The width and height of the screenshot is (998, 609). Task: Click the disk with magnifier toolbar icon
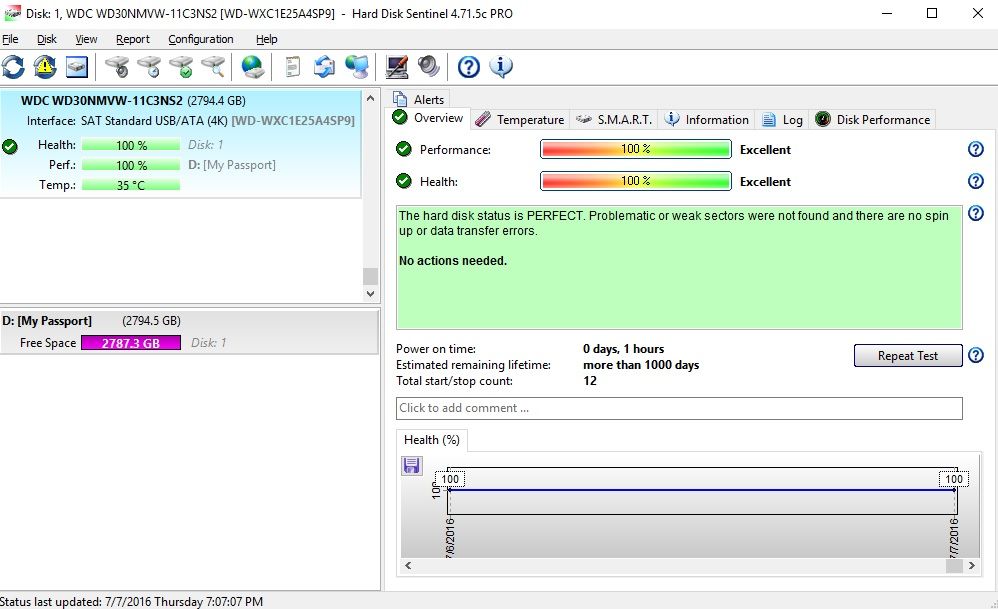click(x=213, y=67)
